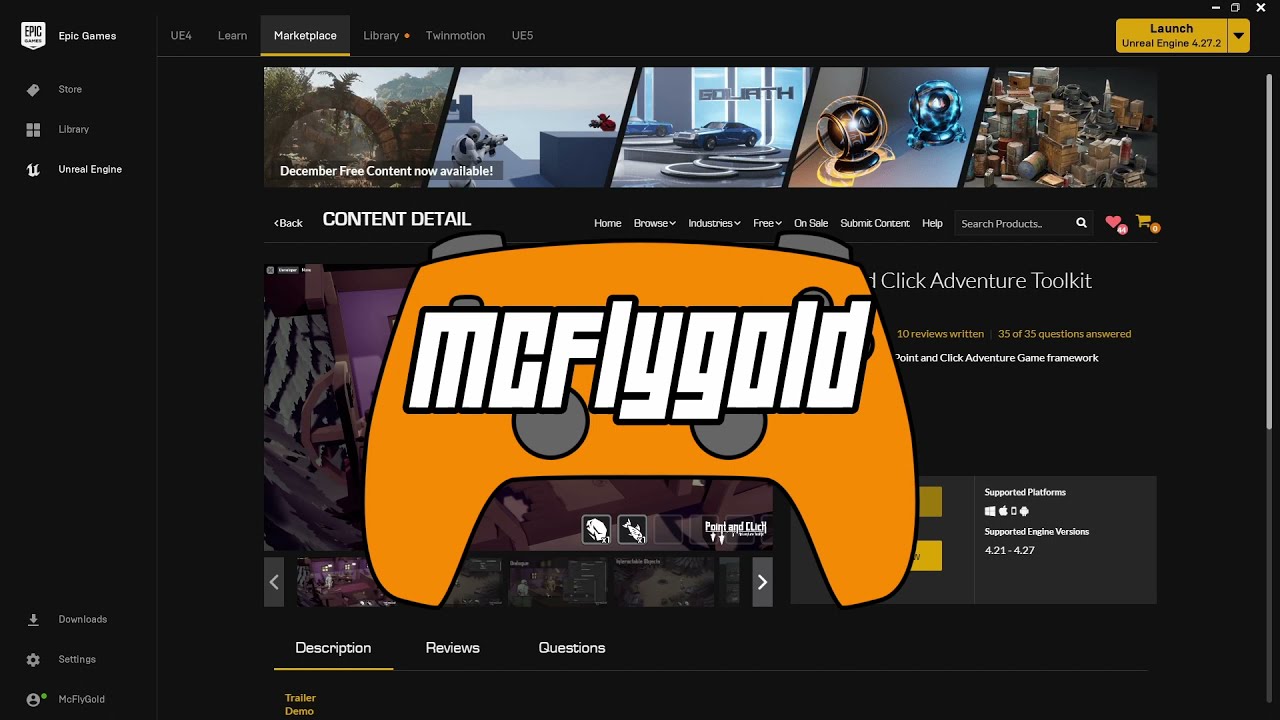The width and height of the screenshot is (1280, 720).
Task: Open the Description tab
Action: click(333, 648)
